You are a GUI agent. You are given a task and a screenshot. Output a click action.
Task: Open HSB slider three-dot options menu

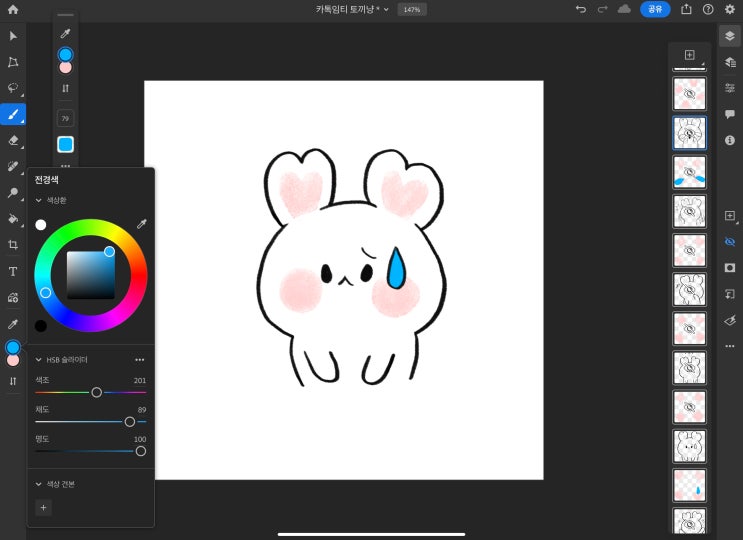point(140,359)
